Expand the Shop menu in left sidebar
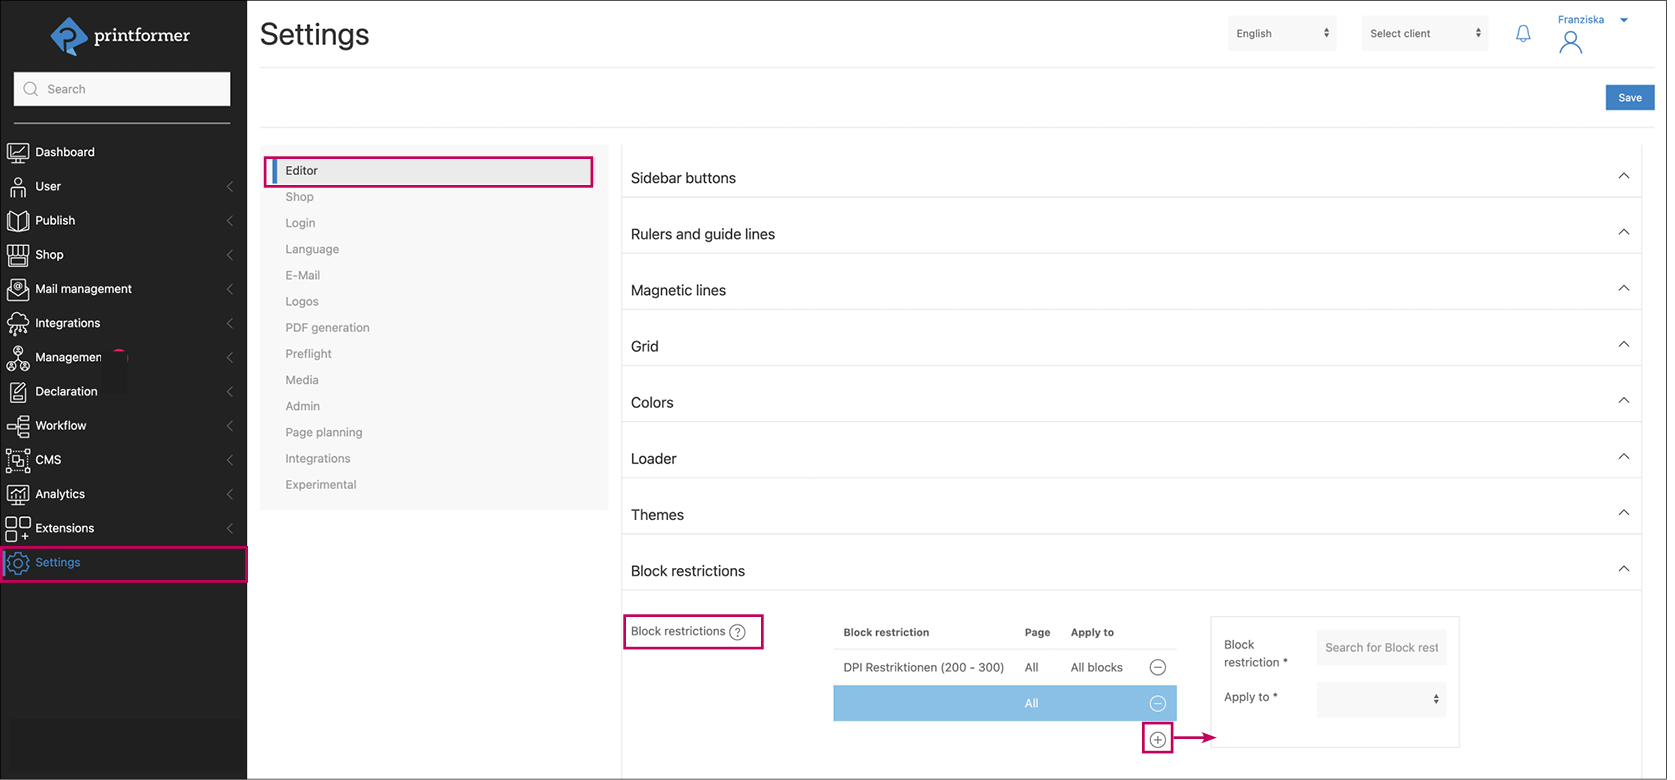 pyautogui.click(x=229, y=255)
